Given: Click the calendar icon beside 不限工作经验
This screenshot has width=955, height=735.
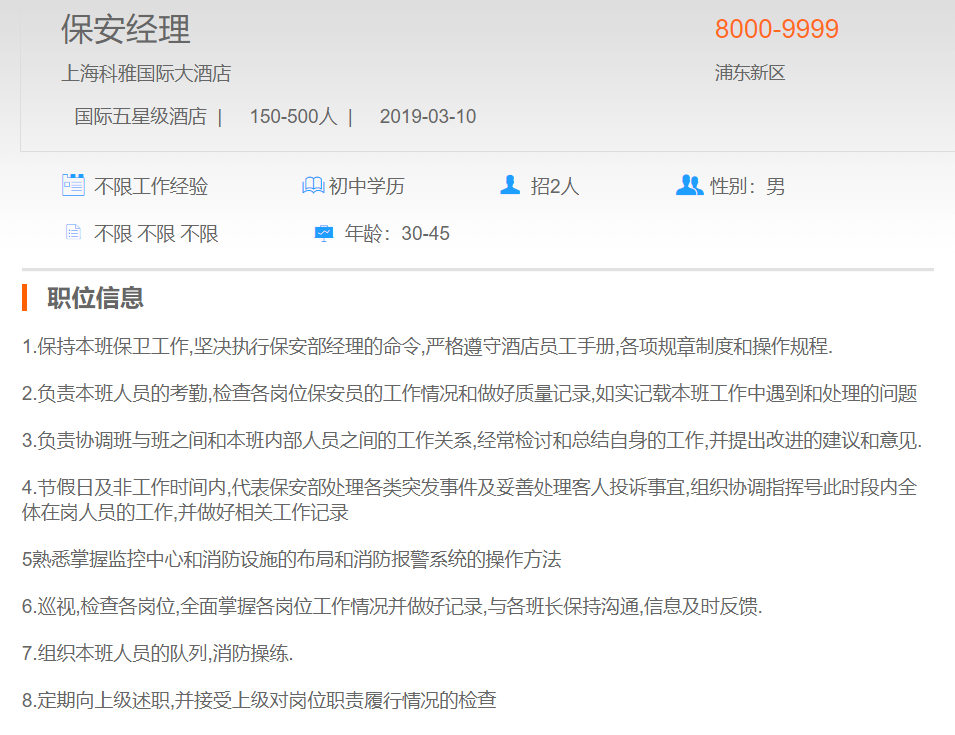Looking at the screenshot, I should (x=73, y=185).
